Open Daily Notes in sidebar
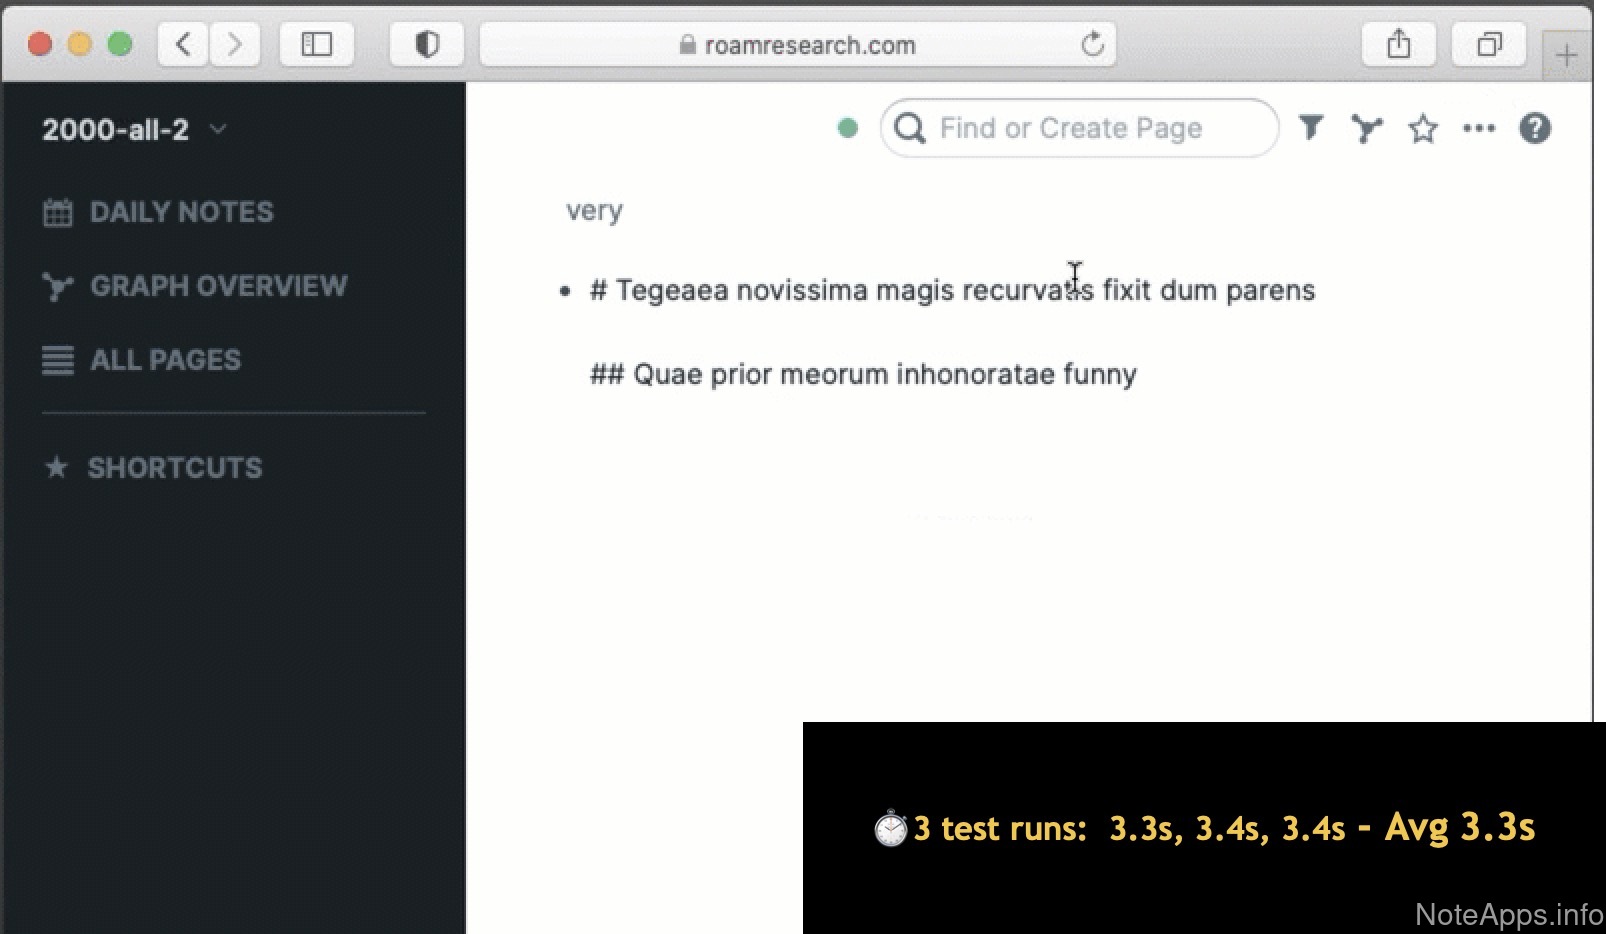 pos(181,212)
